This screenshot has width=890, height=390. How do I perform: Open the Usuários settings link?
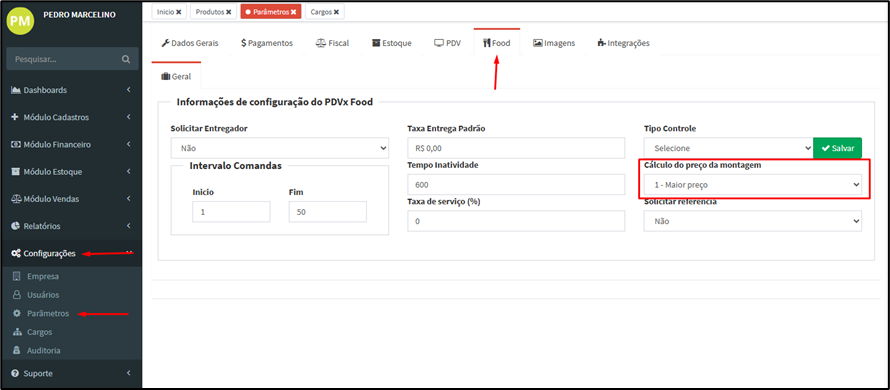click(43, 295)
